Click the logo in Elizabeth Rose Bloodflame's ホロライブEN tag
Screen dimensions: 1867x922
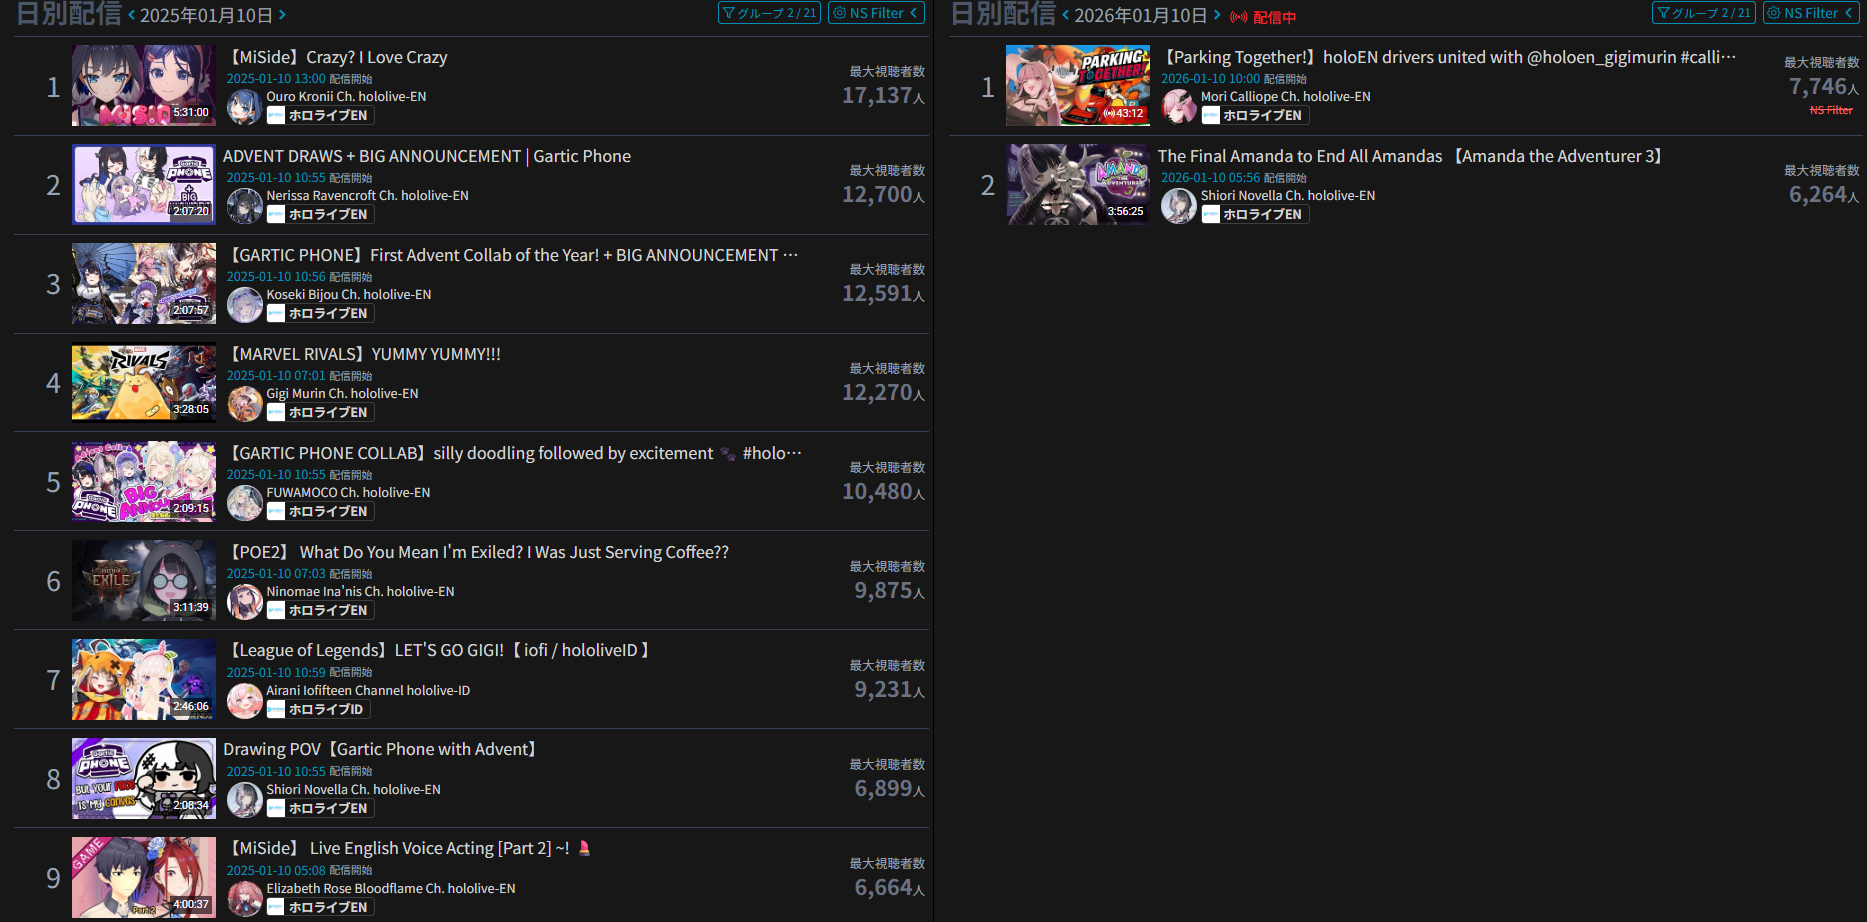[276, 907]
